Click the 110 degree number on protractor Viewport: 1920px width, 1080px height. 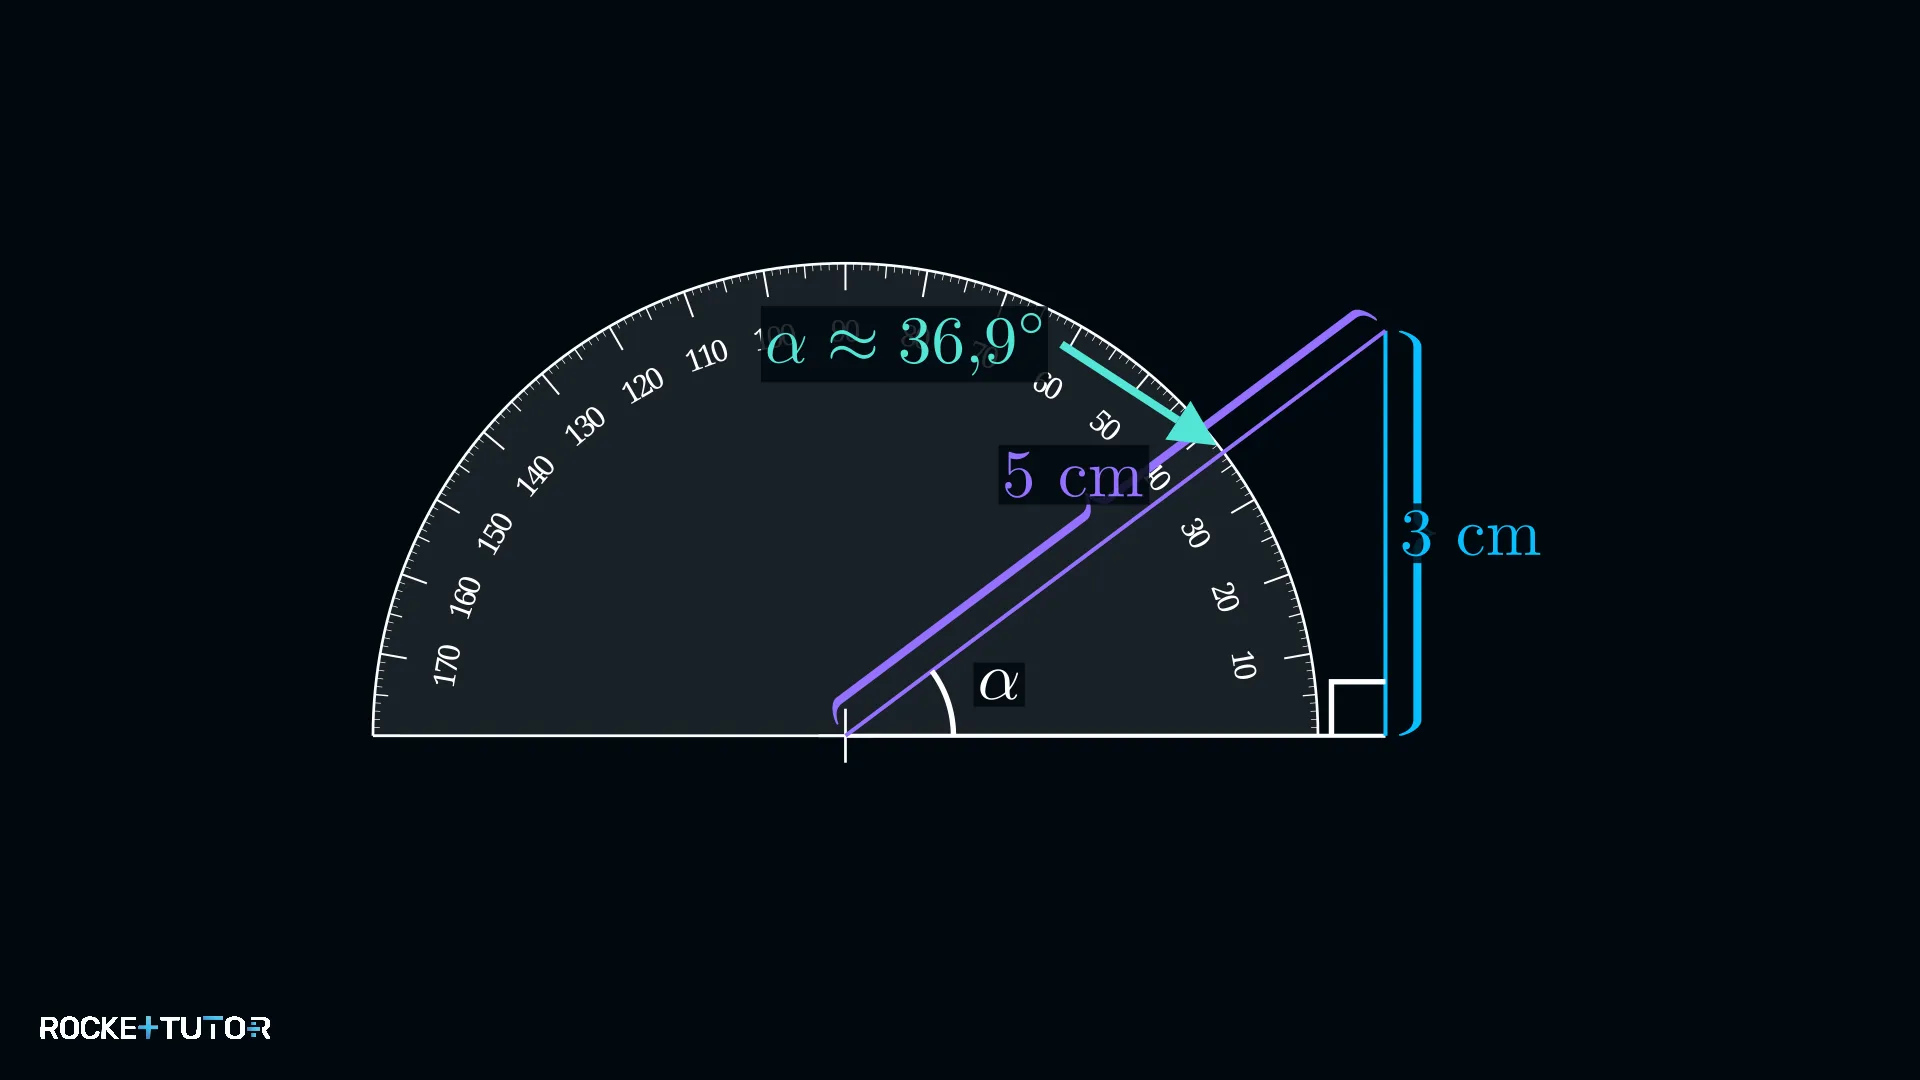pos(707,356)
